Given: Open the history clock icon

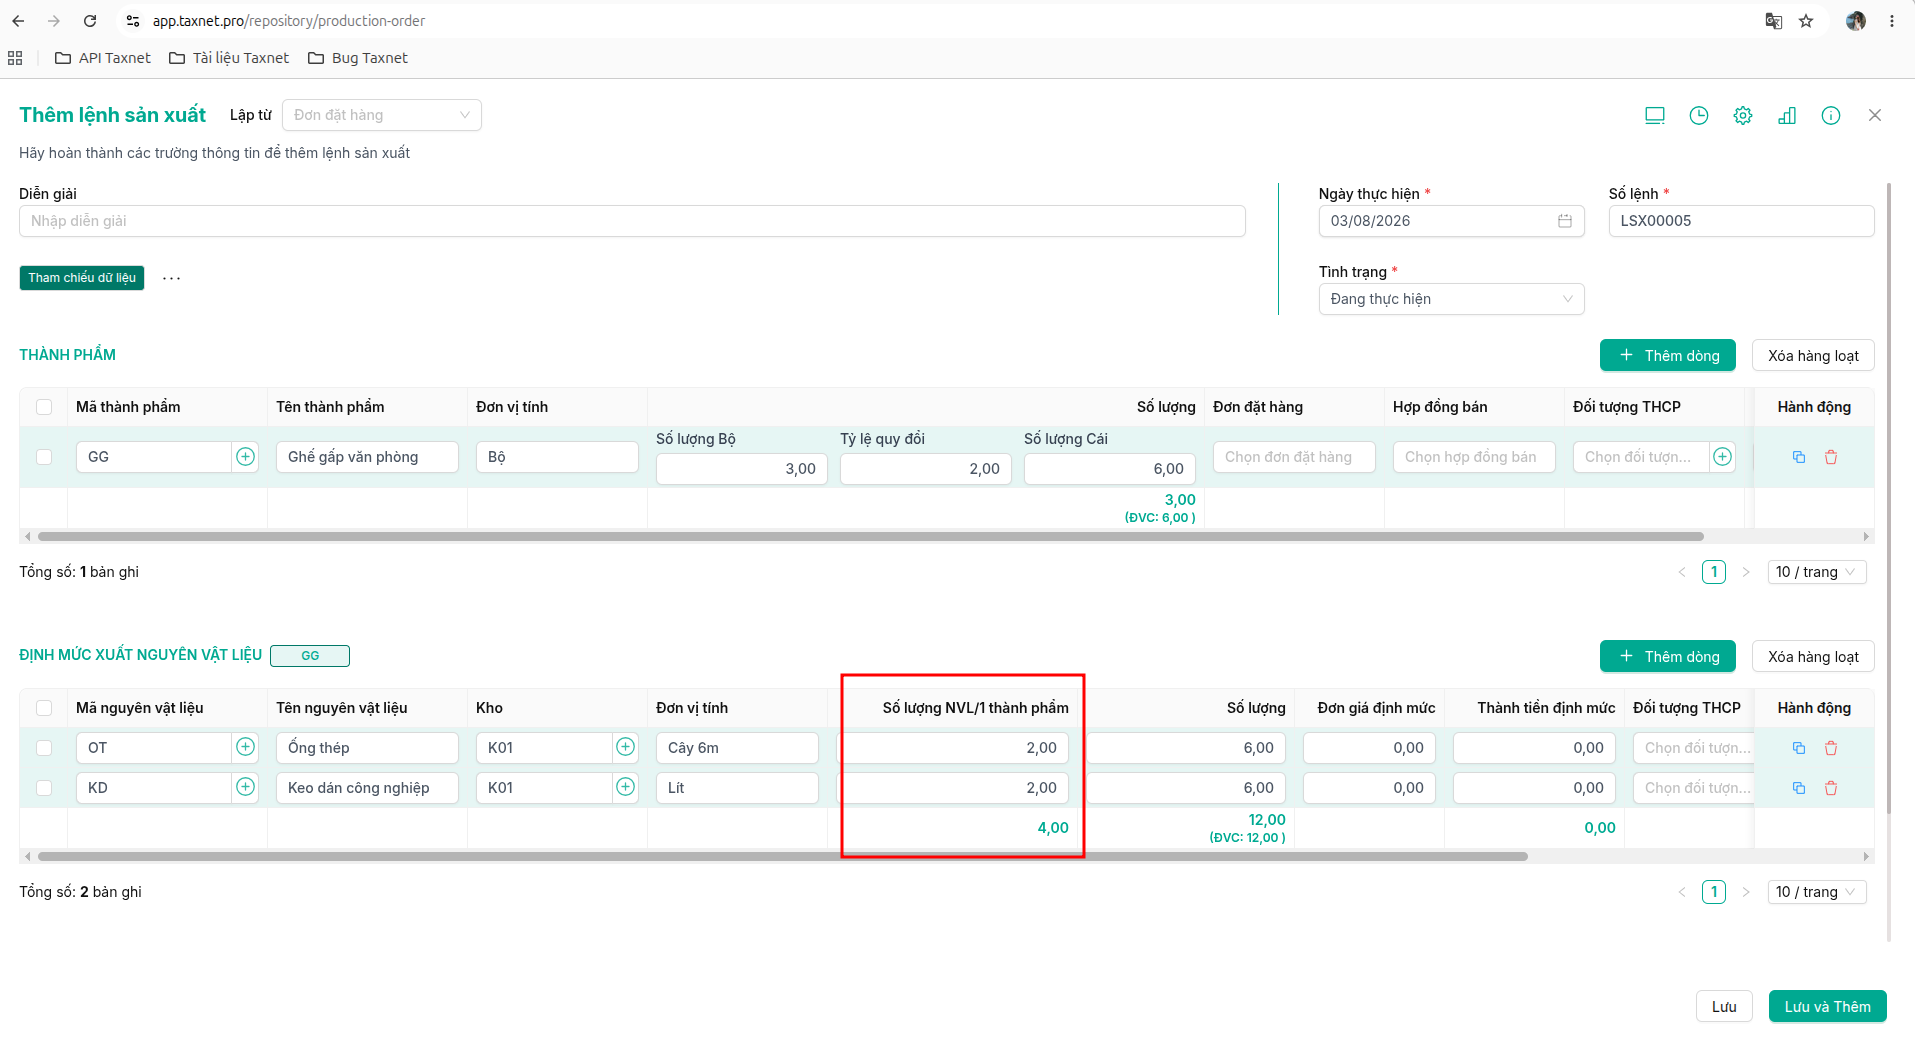Looking at the screenshot, I should click(1698, 116).
